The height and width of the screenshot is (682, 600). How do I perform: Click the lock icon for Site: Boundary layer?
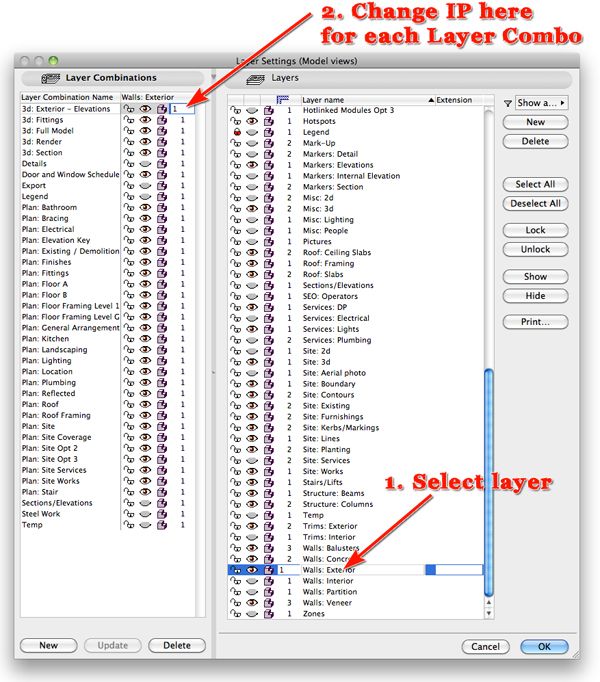pos(235,384)
